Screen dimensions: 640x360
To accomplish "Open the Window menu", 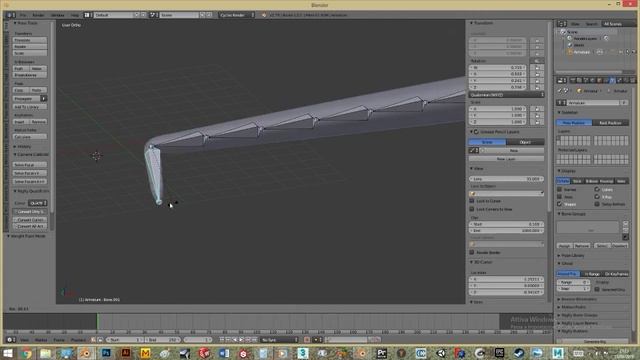I will click(58, 15).
